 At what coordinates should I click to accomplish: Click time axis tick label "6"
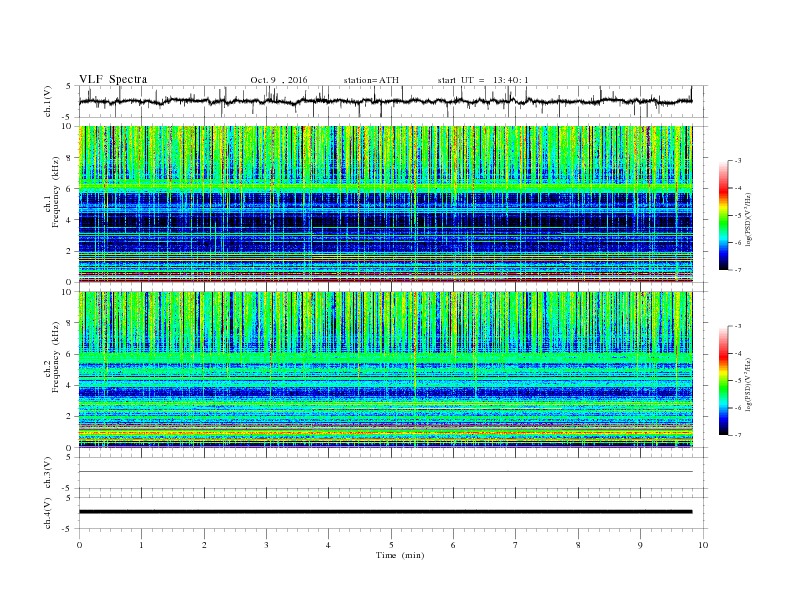click(453, 545)
